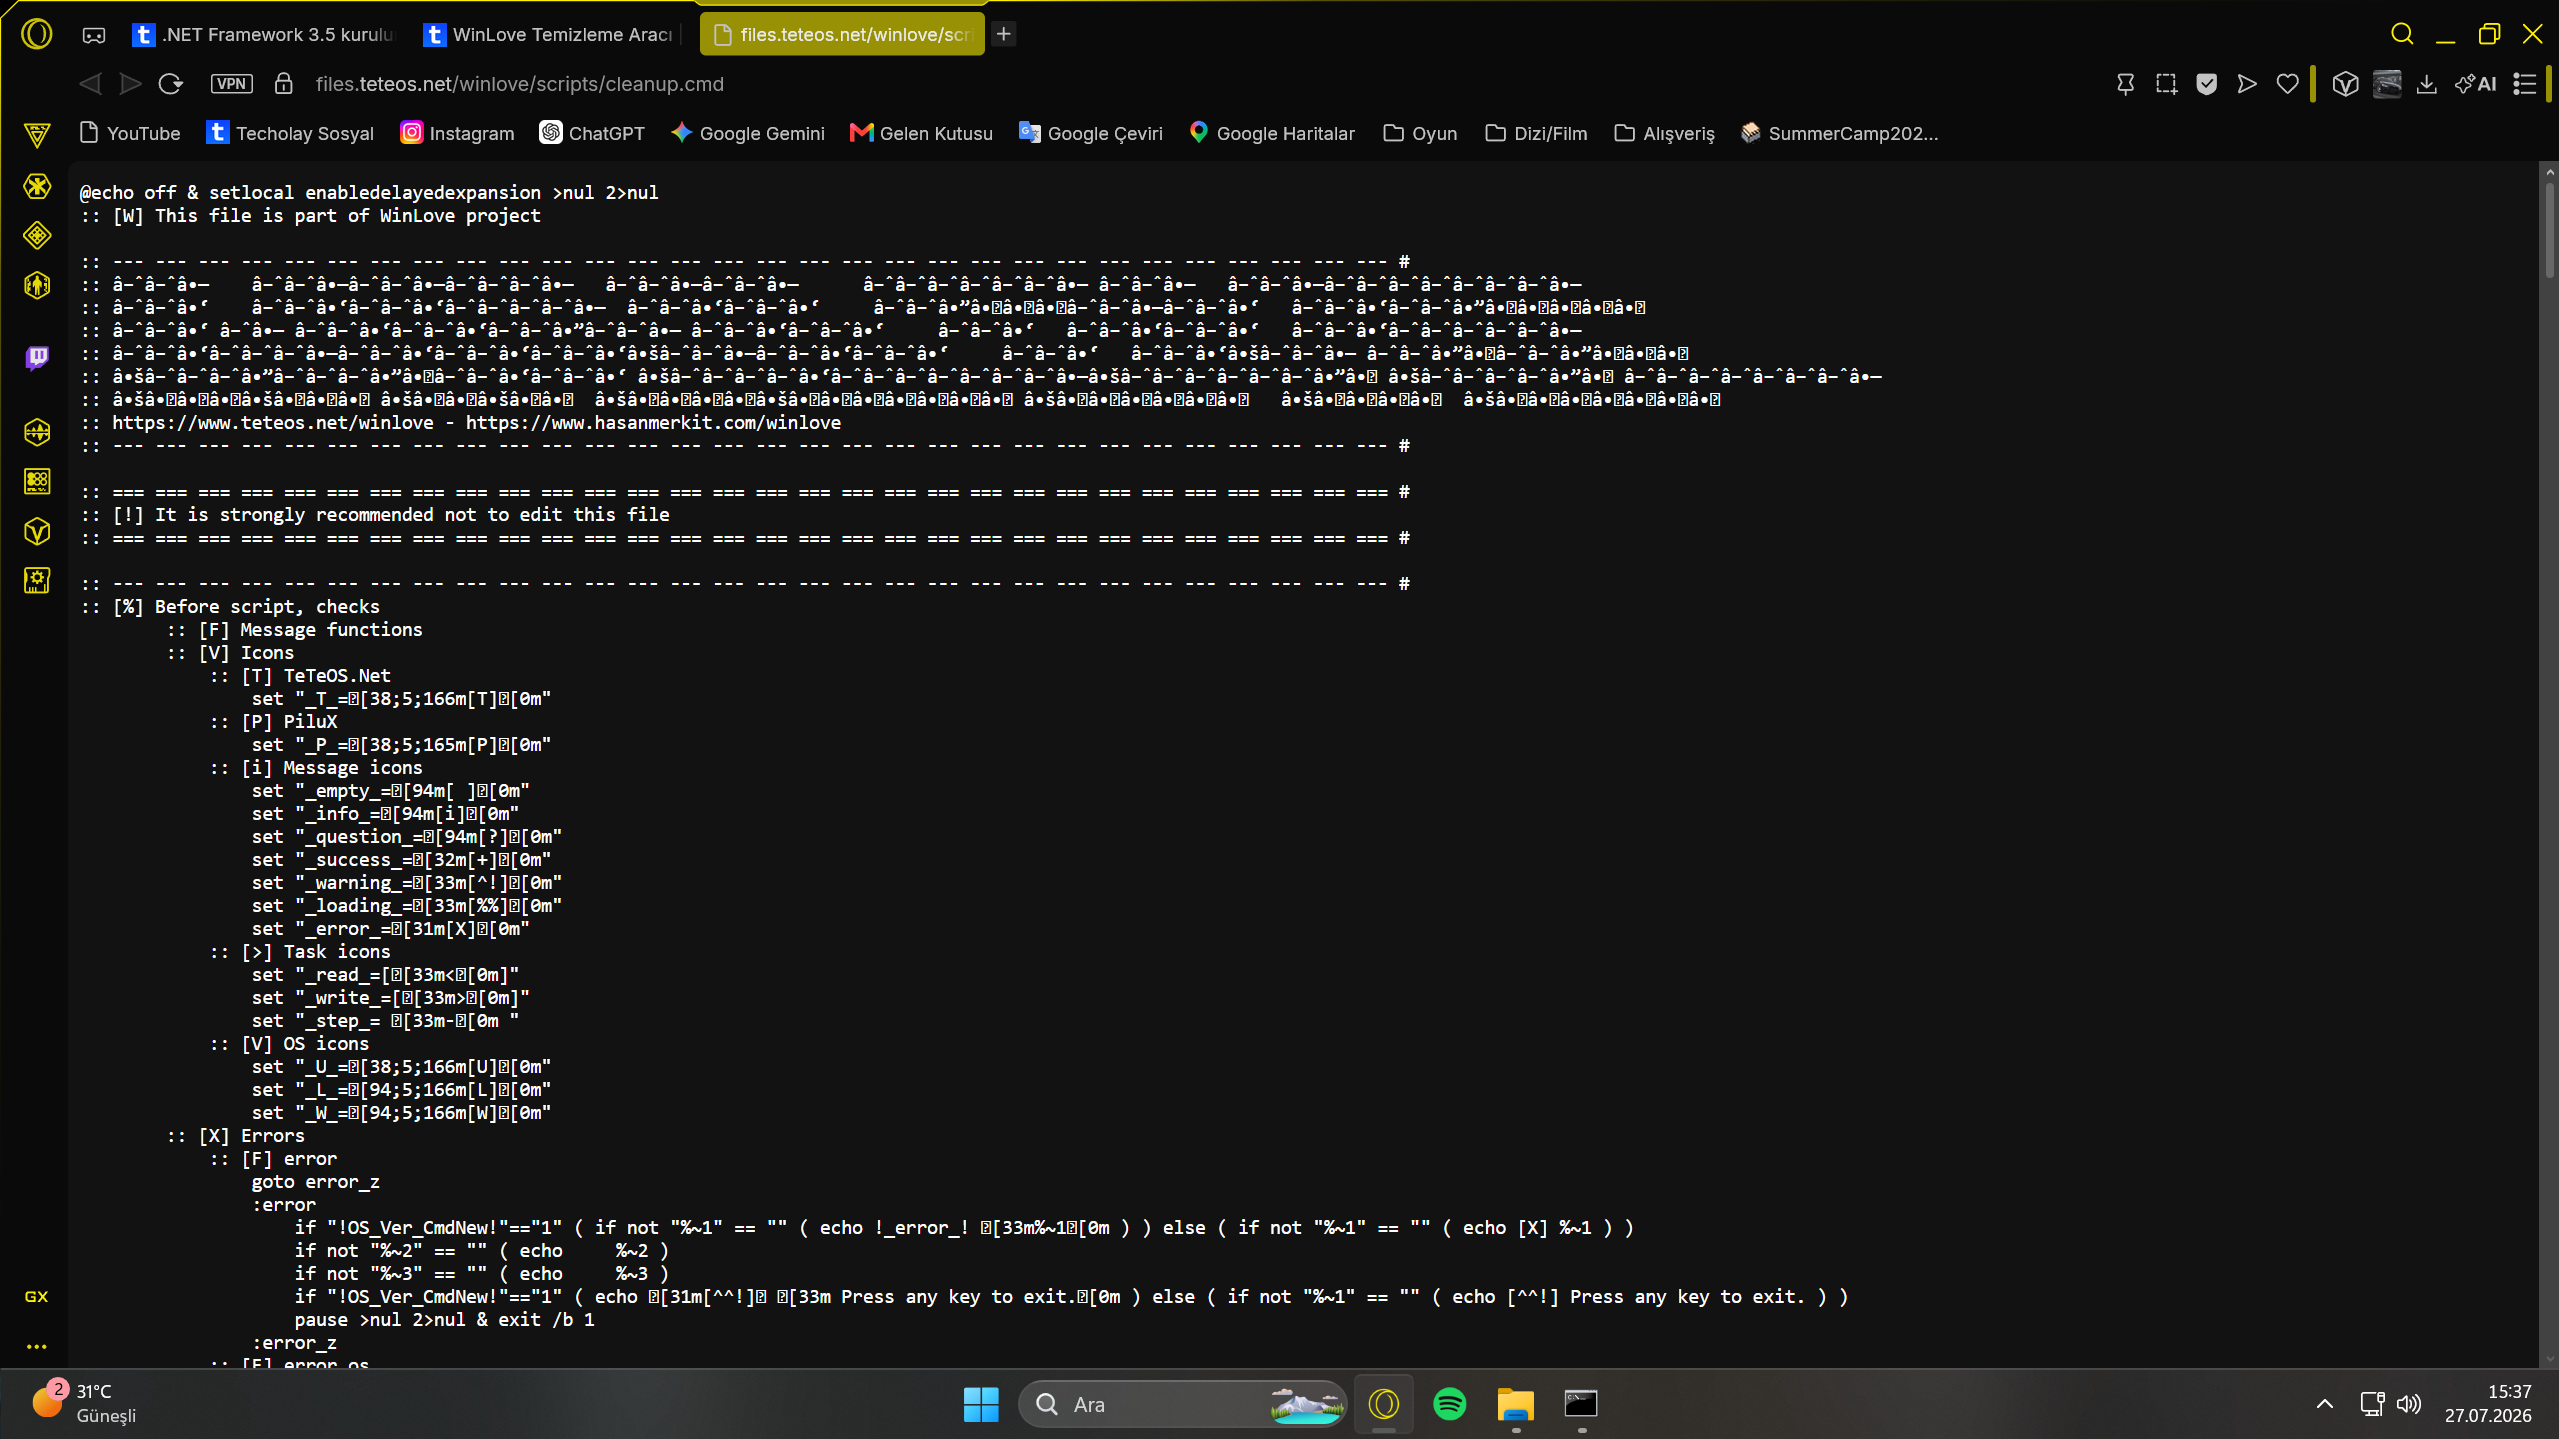Click the address bar URL field
Viewport: 2559px width, 1439px height.
pos(520,84)
